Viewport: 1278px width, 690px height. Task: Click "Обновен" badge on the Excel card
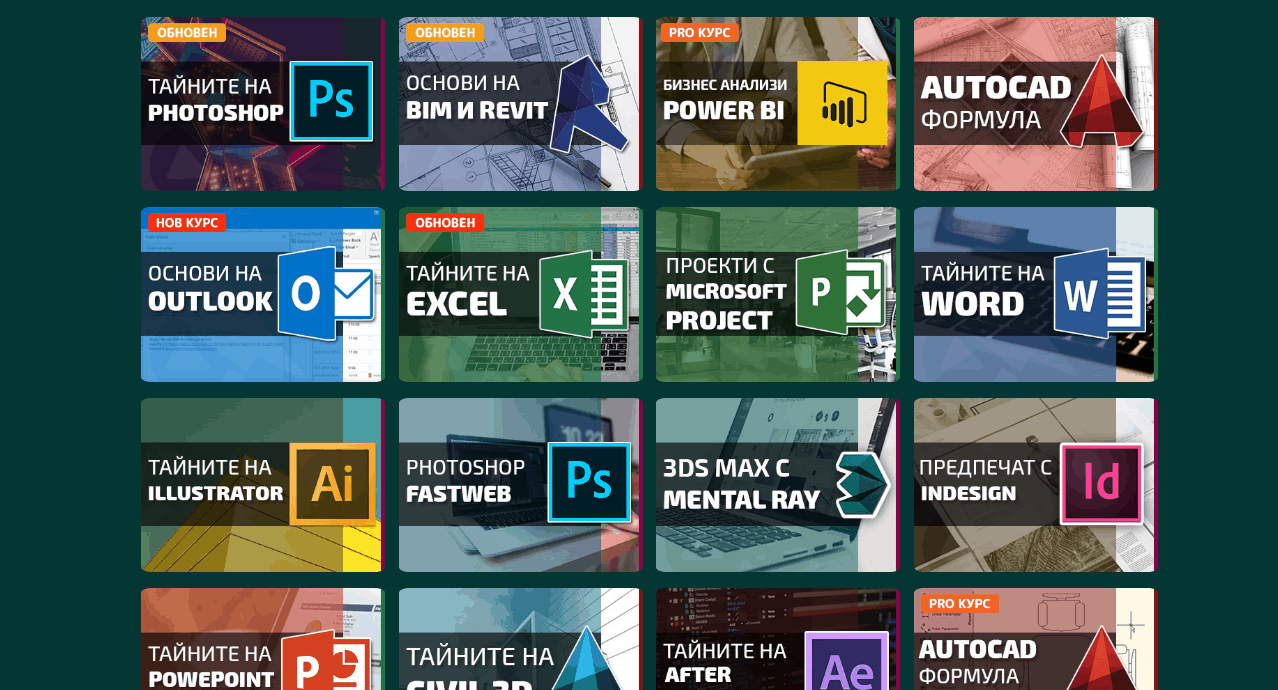(x=445, y=223)
